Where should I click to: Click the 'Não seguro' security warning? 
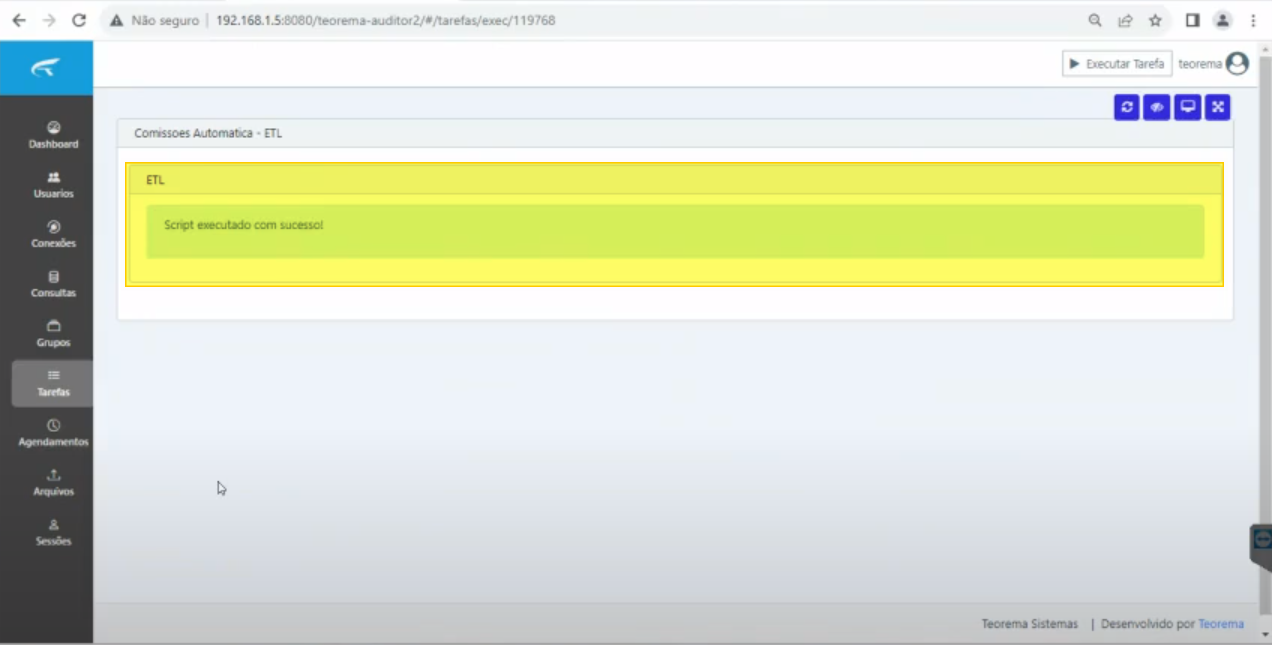point(155,20)
